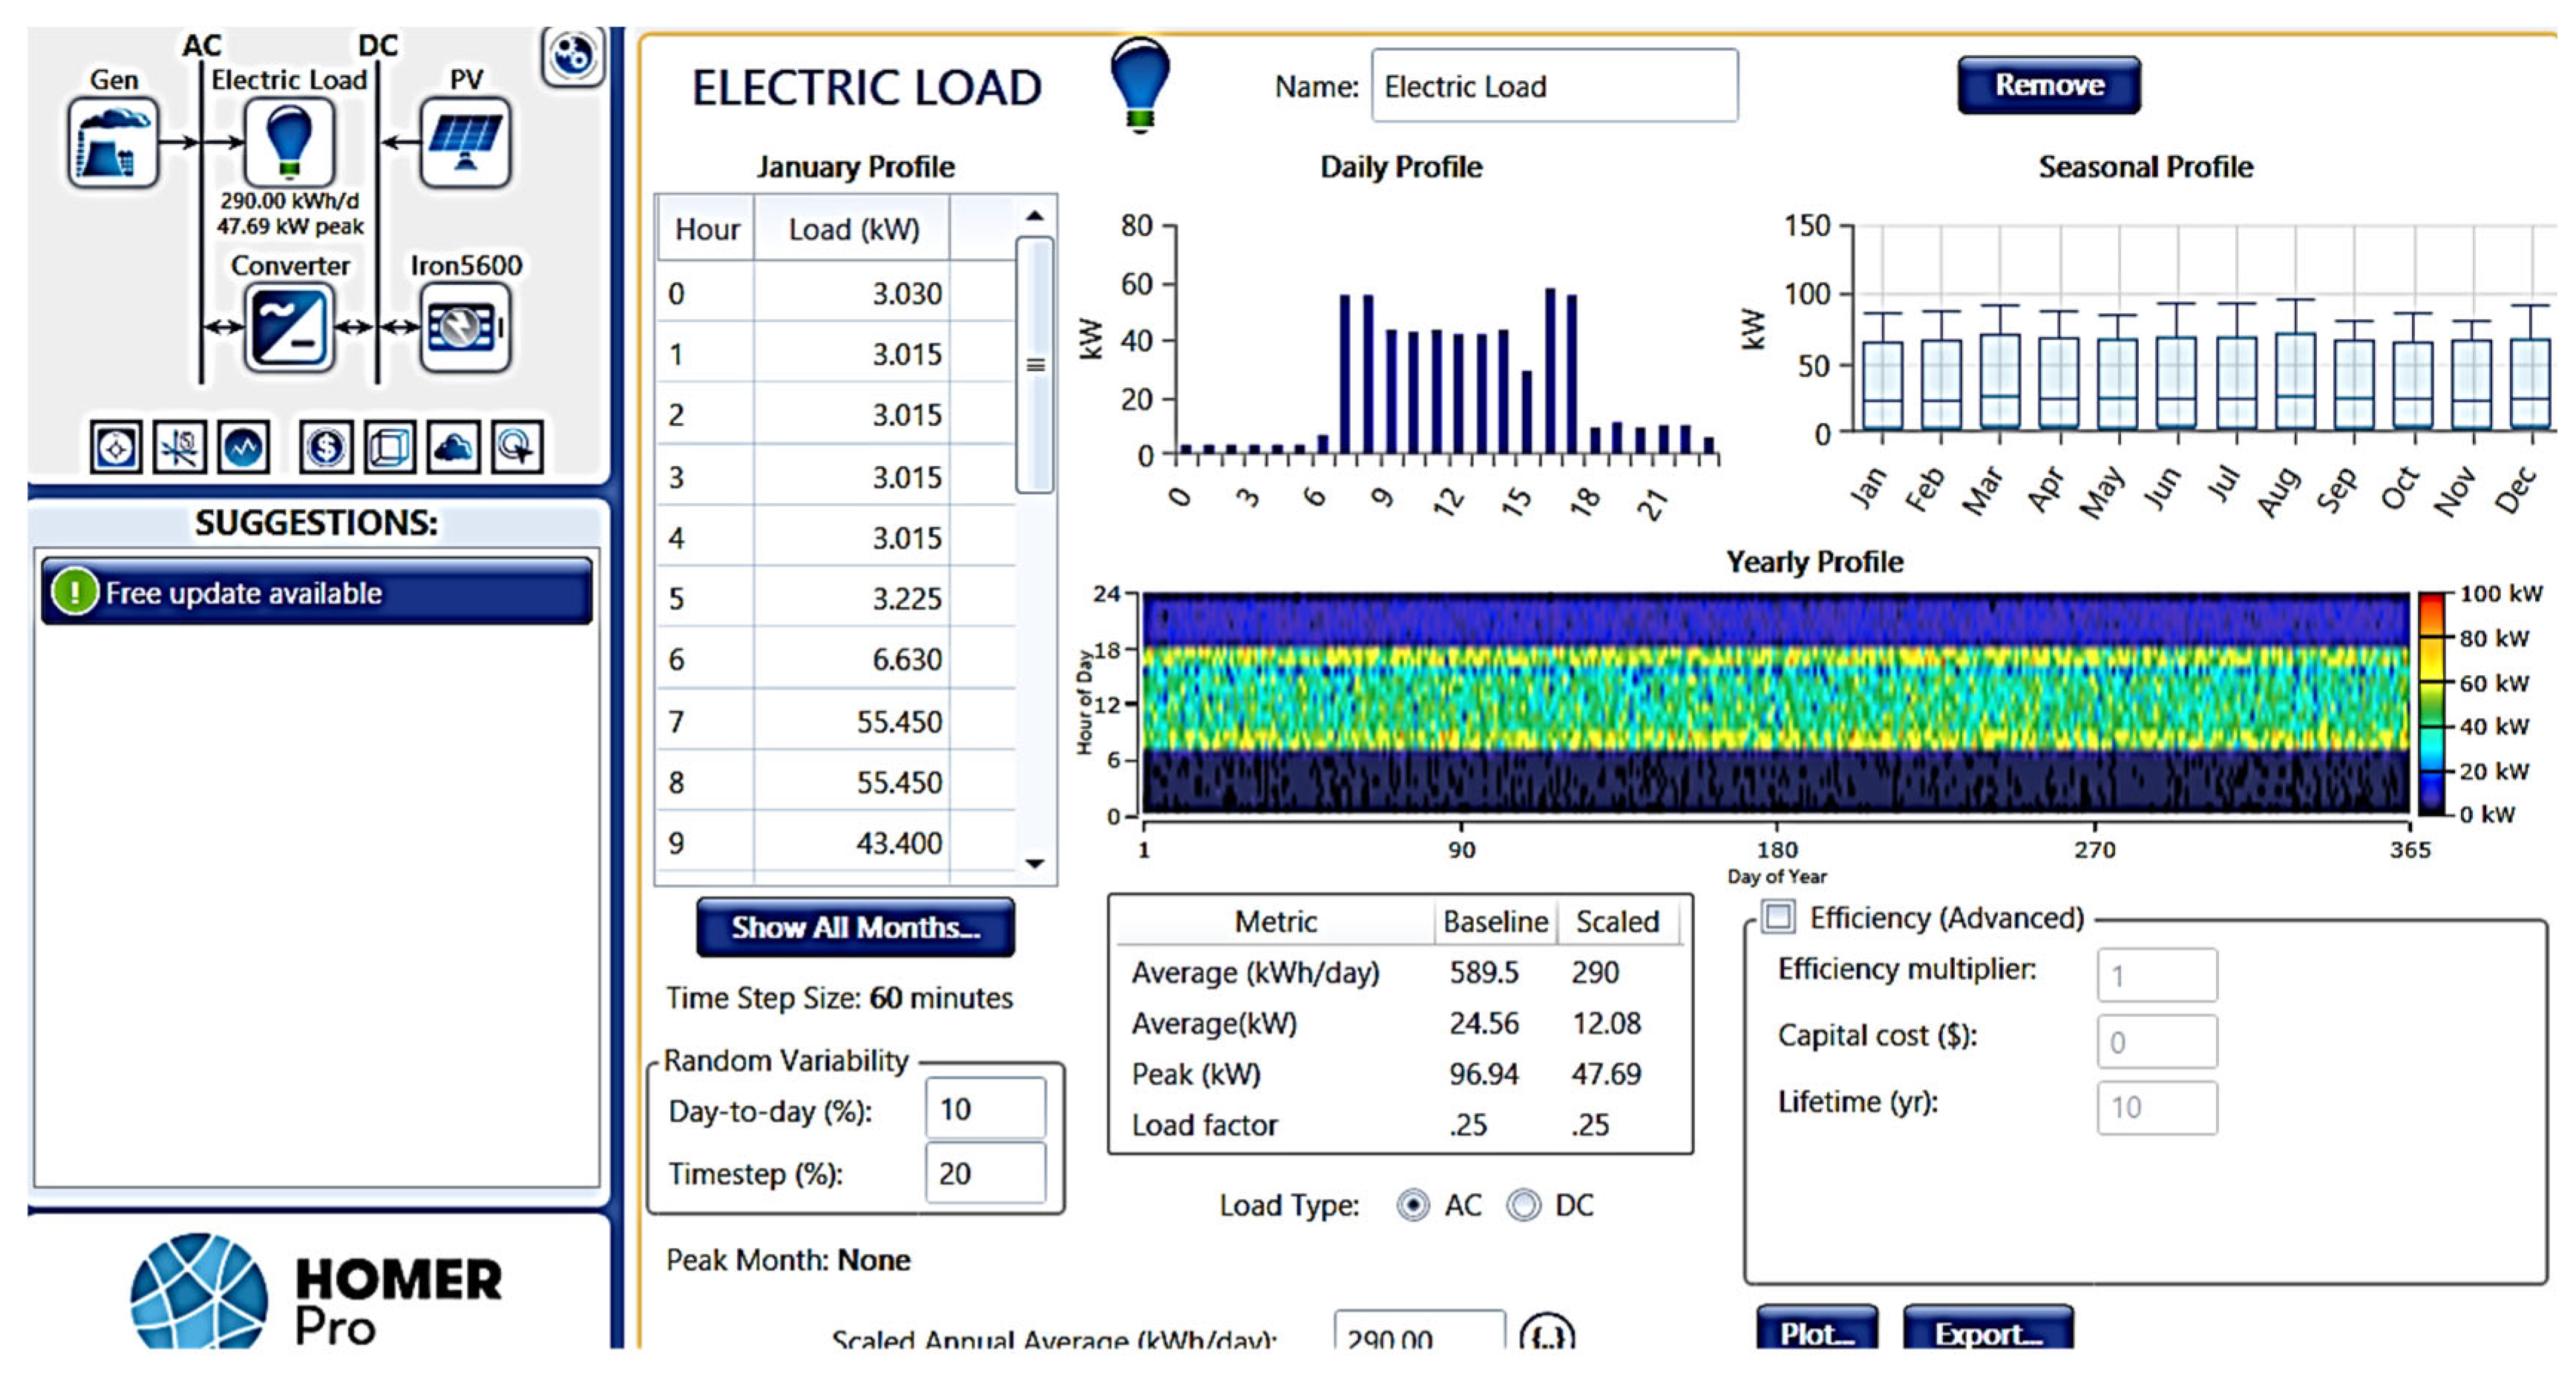2576x1374 pixels.
Task: Click the January Profile scrollbar thumb
Action: click(1035, 364)
